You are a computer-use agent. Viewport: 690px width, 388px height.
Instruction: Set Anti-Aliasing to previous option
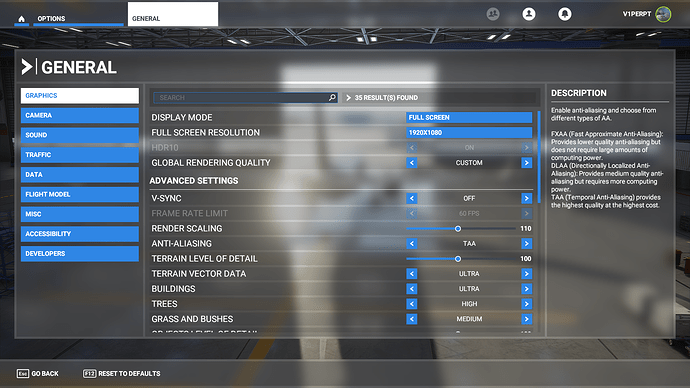[x=411, y=244]
